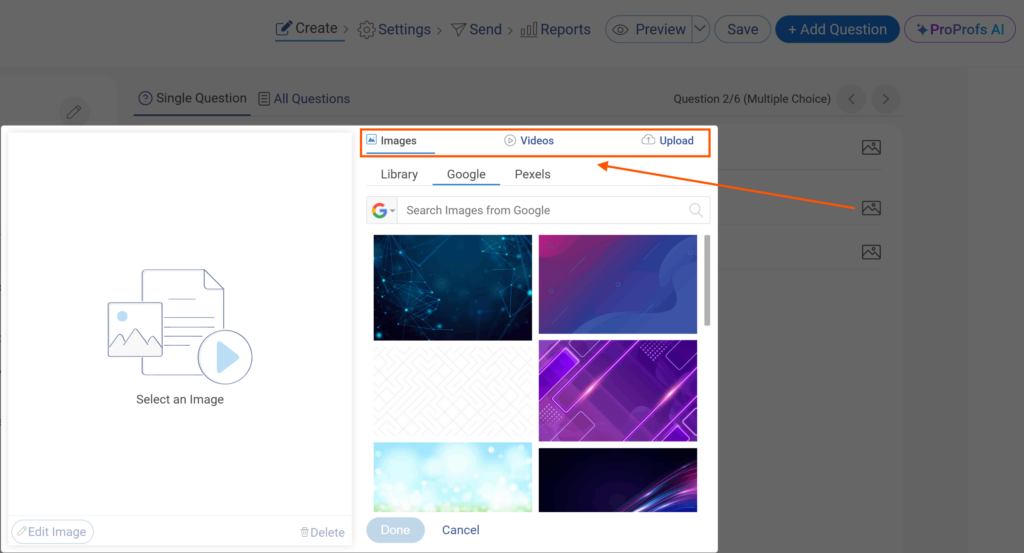Click the picture icon next to Images
Screen dimensions: 1024x553
pos(372,140)
